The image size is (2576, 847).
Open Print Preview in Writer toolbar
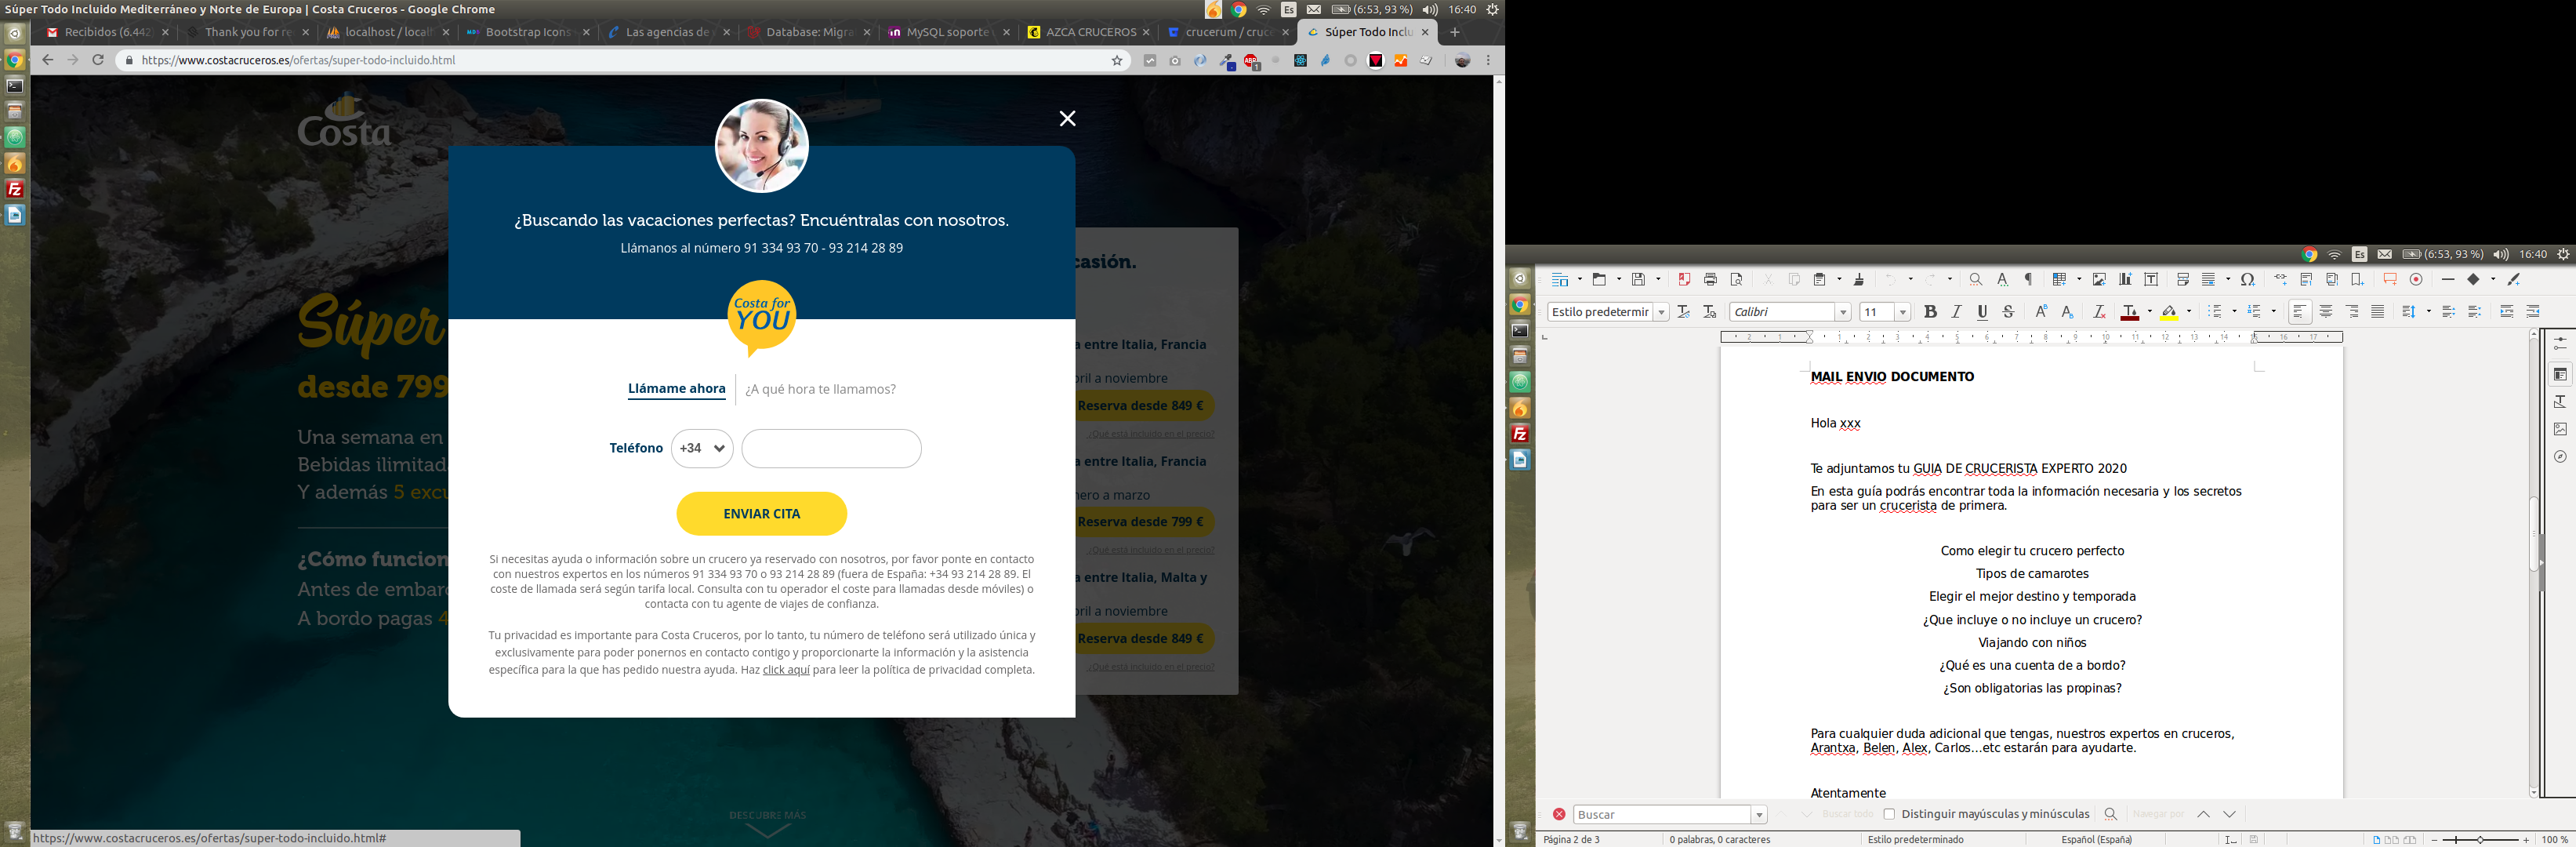tap(1737, 280)
